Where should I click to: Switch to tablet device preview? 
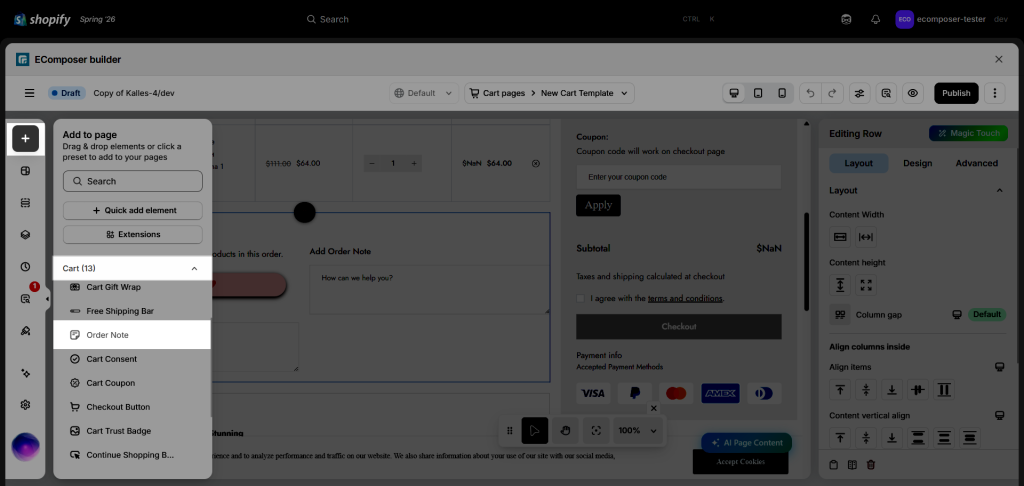click(x=758, y=93)
